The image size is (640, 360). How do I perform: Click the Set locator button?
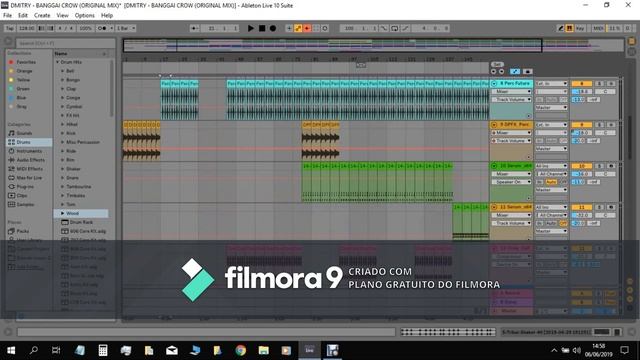tap(497, 64)
